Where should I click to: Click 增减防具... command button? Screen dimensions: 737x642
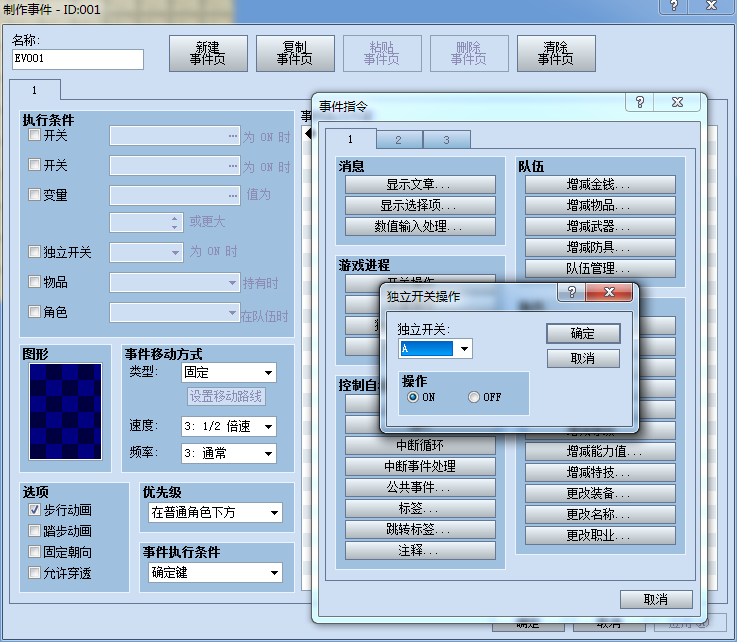pos(600,247)
